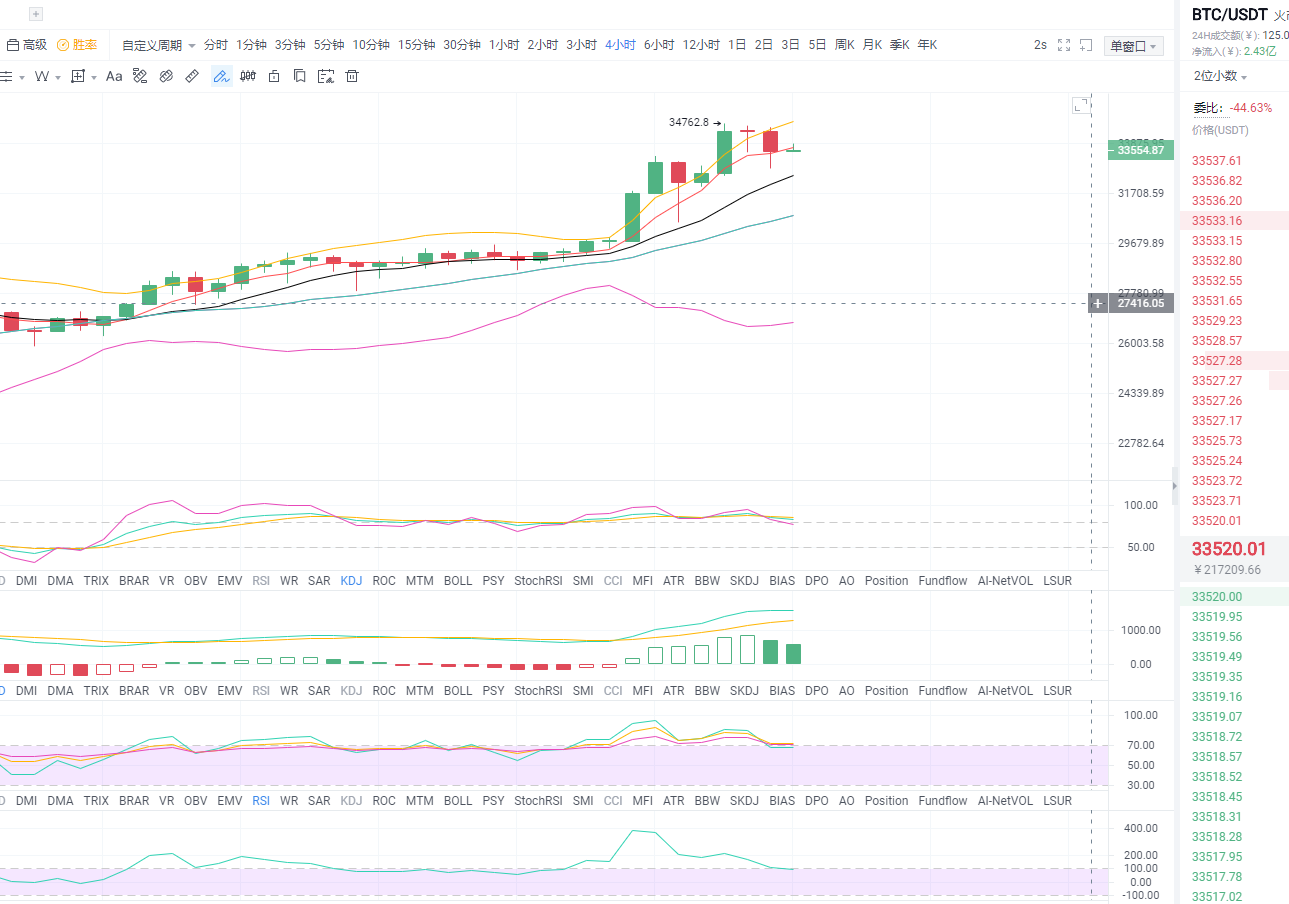Click the screenshot annotation icon
The image size is (1289, 904).
click(326, 75)
